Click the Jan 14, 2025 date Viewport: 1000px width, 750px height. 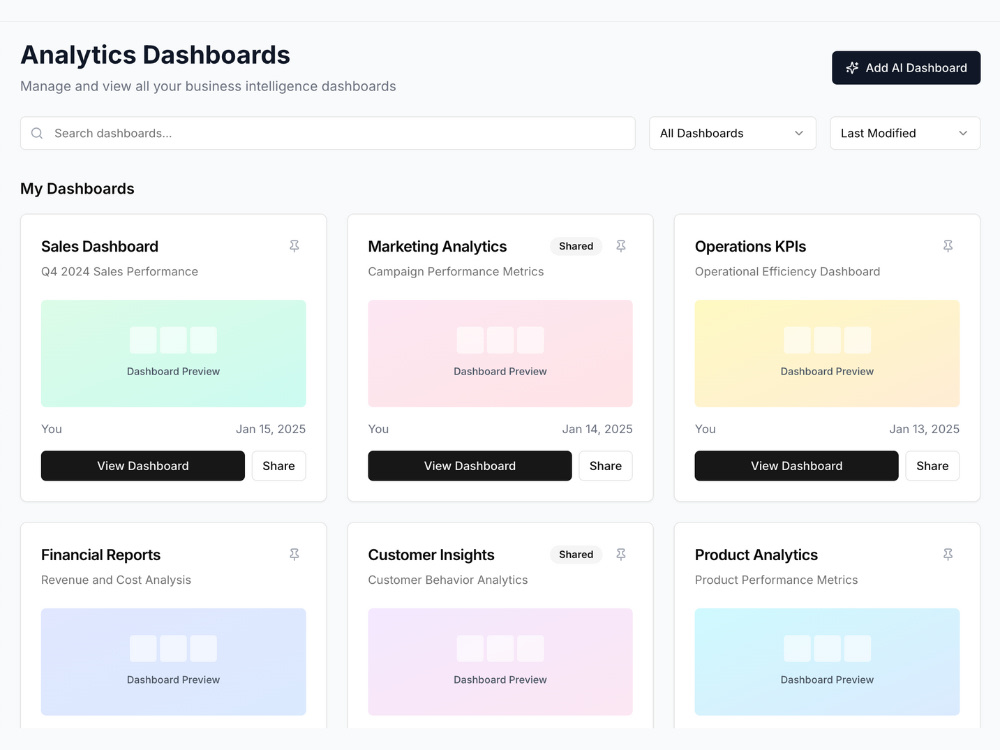[597, 429]
